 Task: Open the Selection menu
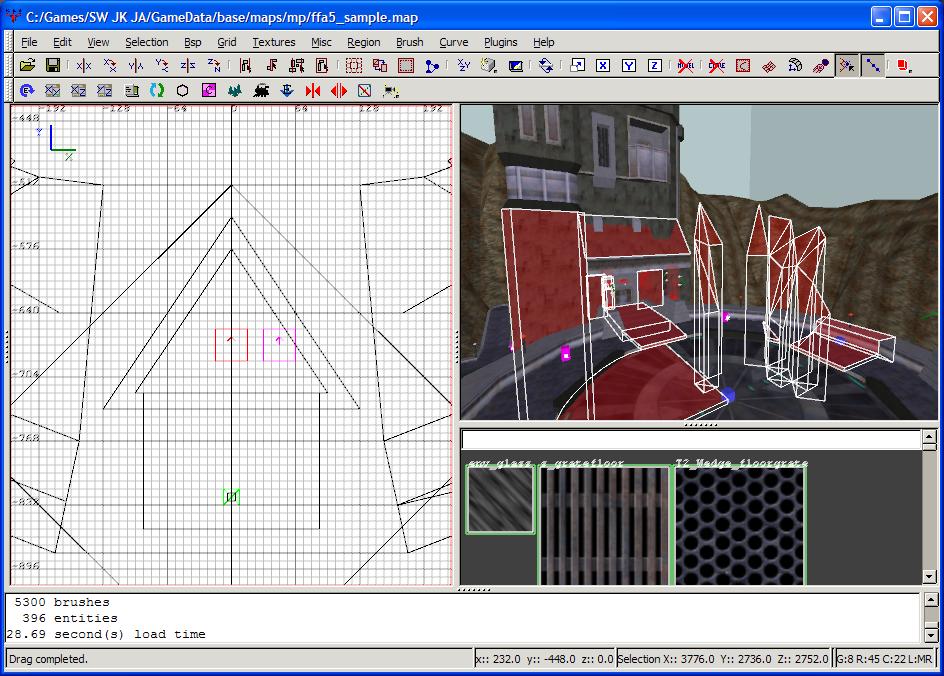click(147, 42)
